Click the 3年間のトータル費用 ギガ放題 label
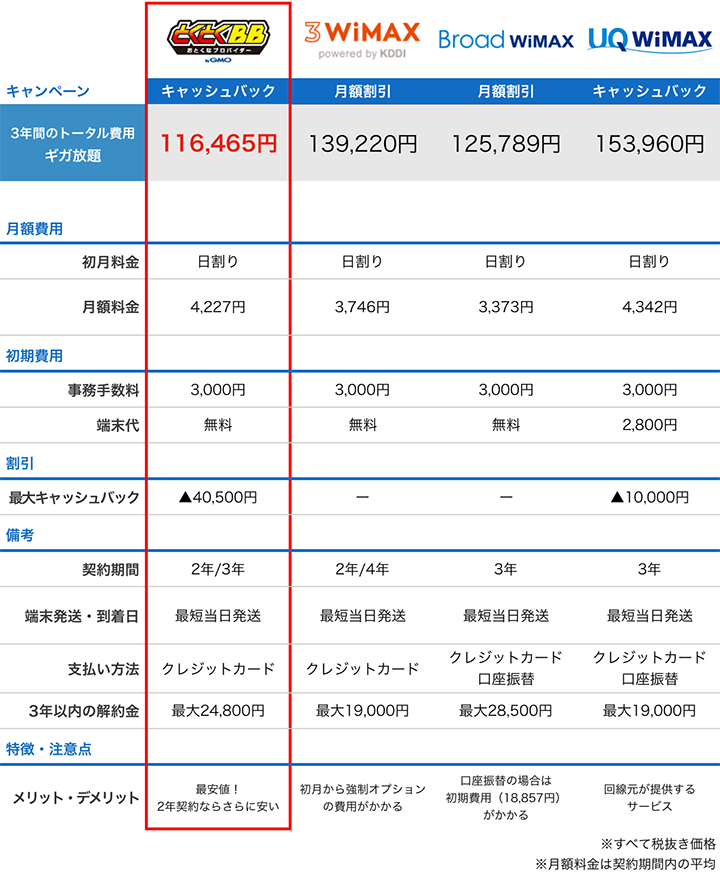Image resolution: width=720 pixels, height=874 pixels. point(72,144)
